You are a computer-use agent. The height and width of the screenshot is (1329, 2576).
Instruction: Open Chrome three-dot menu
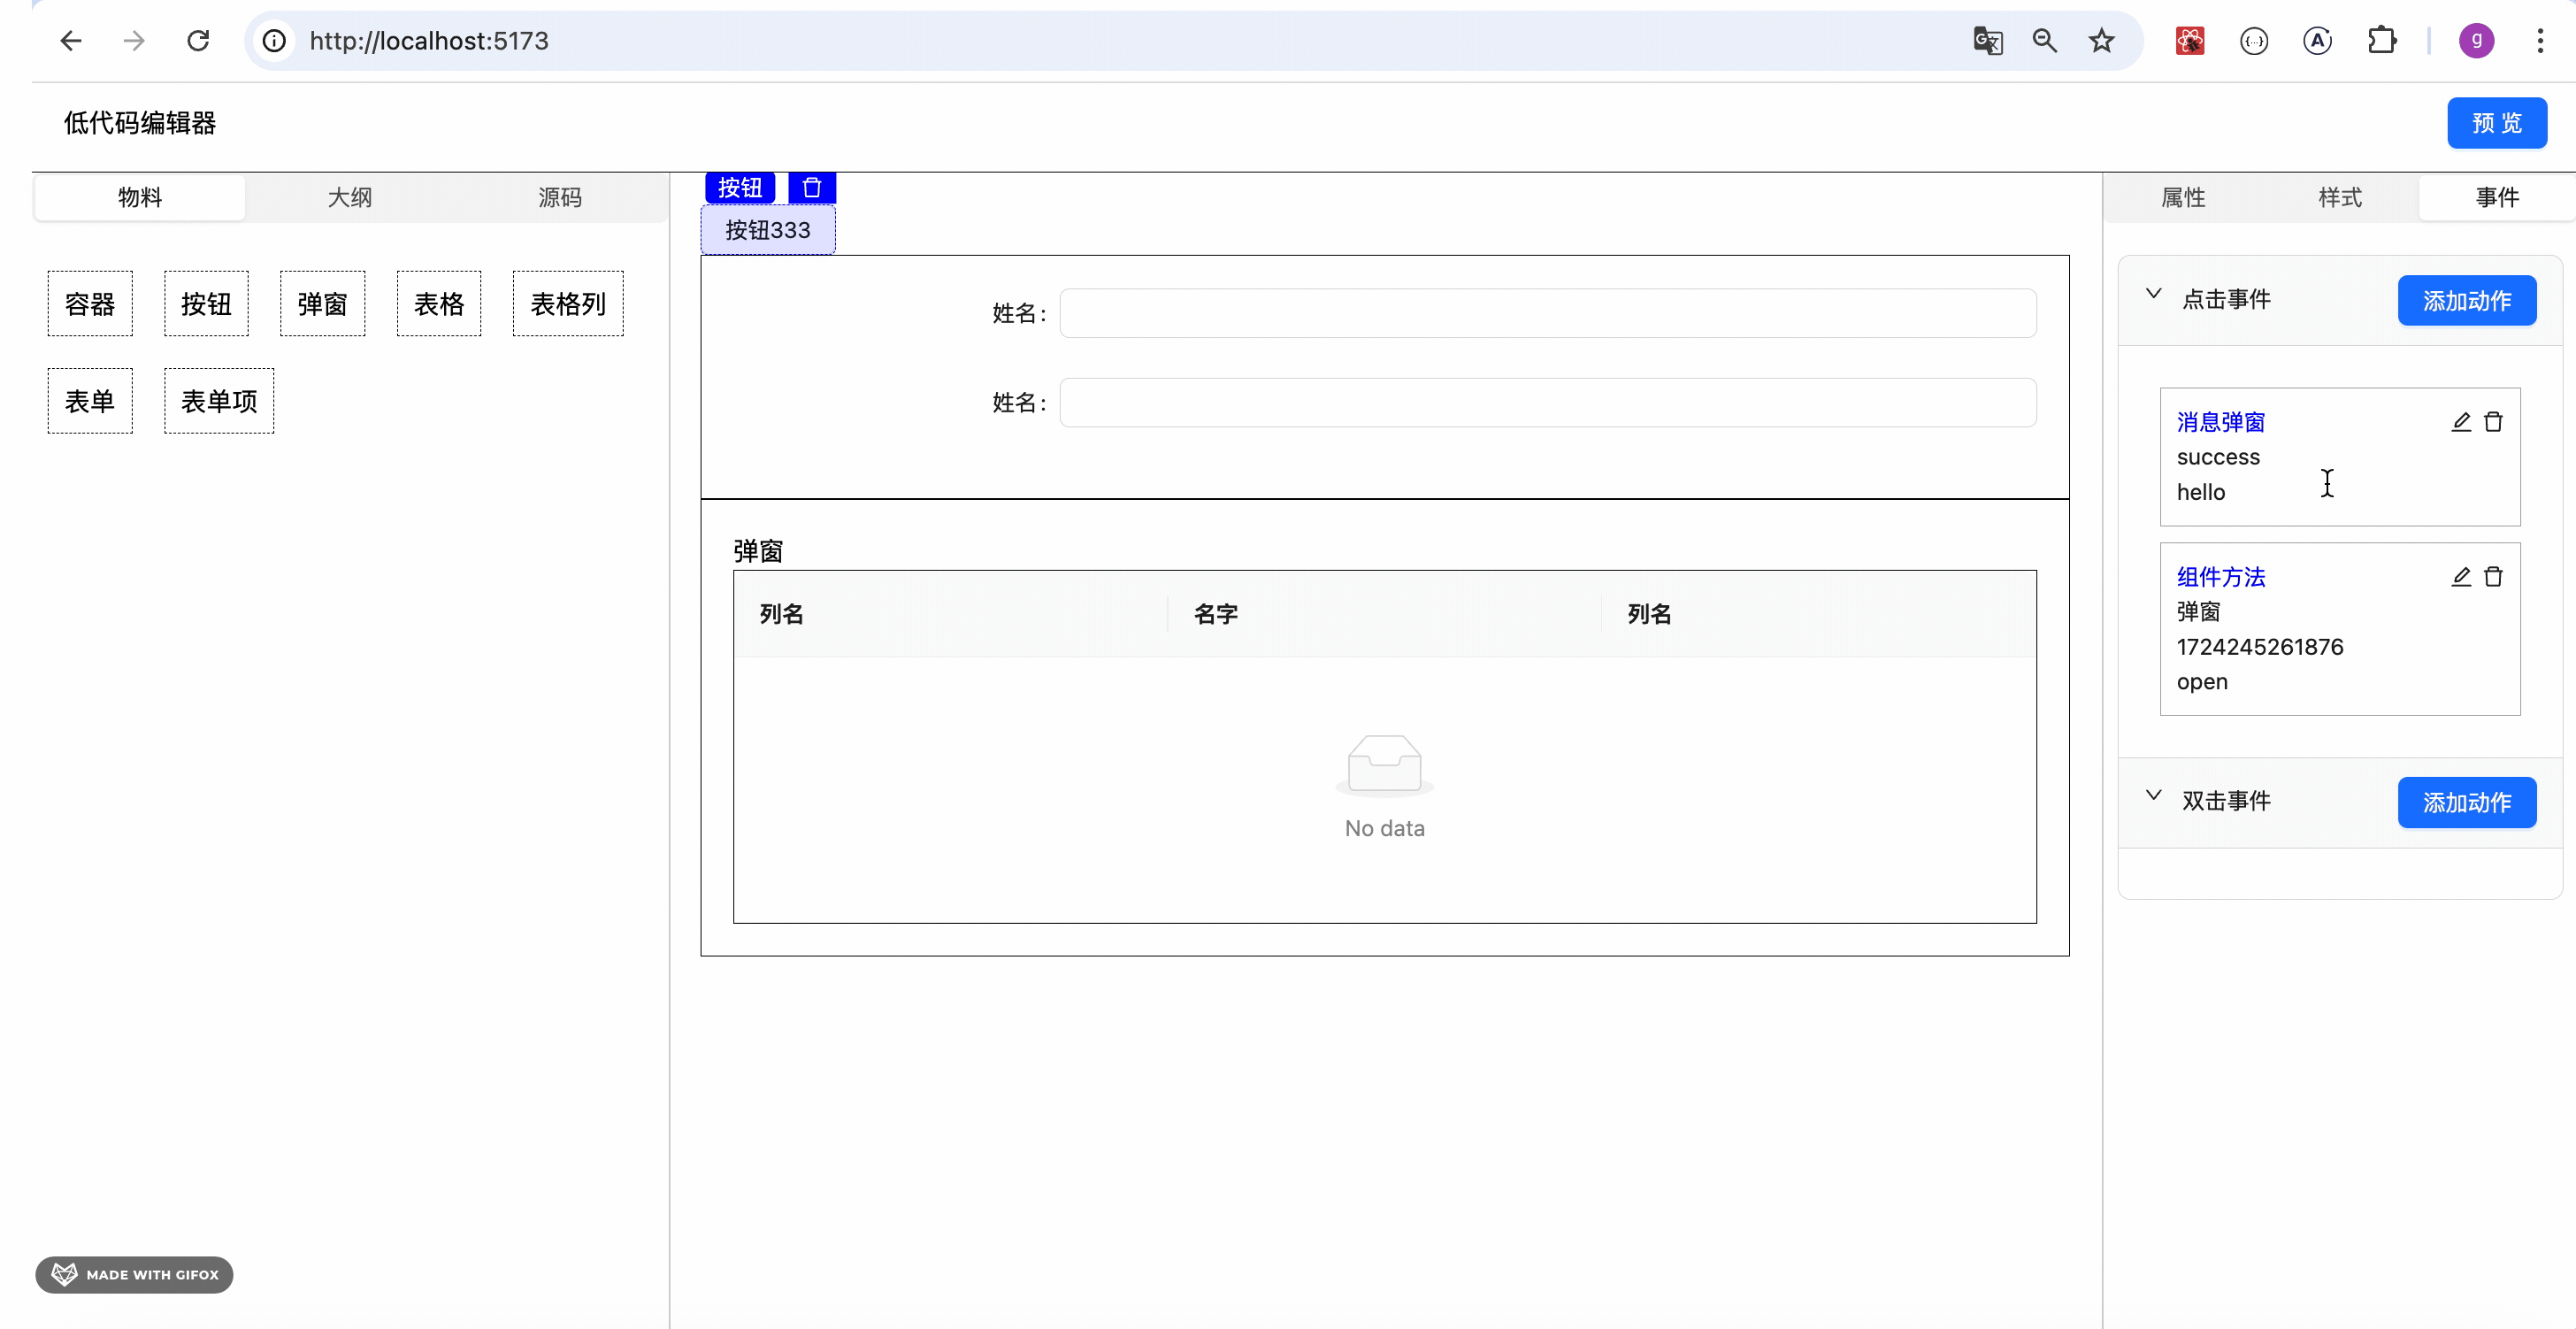[x=2539, y=41]
